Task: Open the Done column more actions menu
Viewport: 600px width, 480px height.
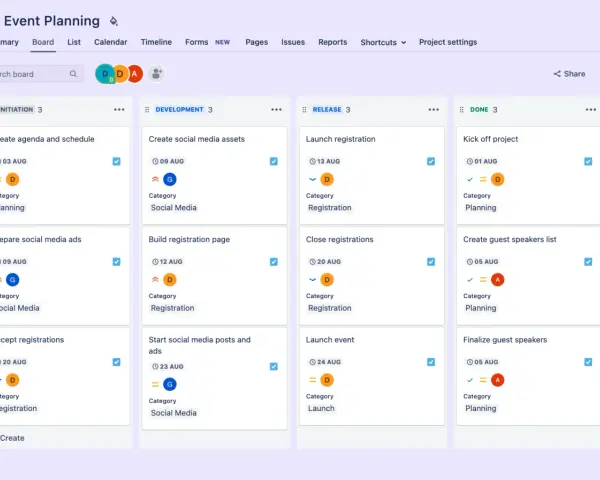Action: tap(591, 109)
